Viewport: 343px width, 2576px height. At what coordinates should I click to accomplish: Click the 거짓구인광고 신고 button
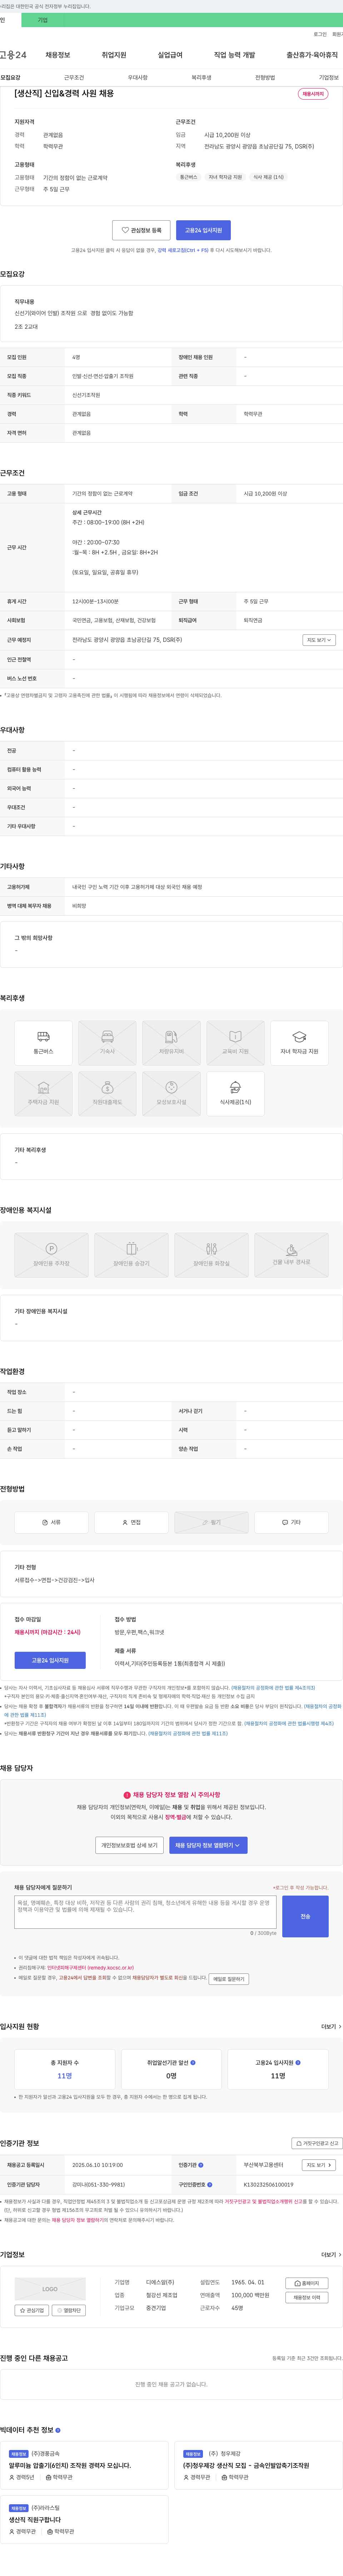coord(317,2143)
